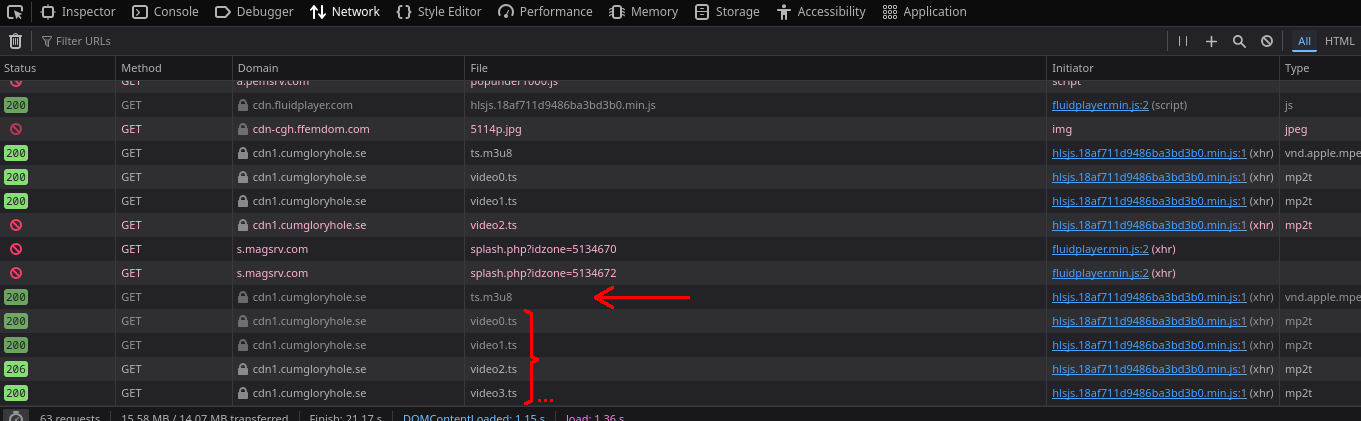Click the lock icon beside cdn-cgh.ffemdom.com

coord(243,129)
